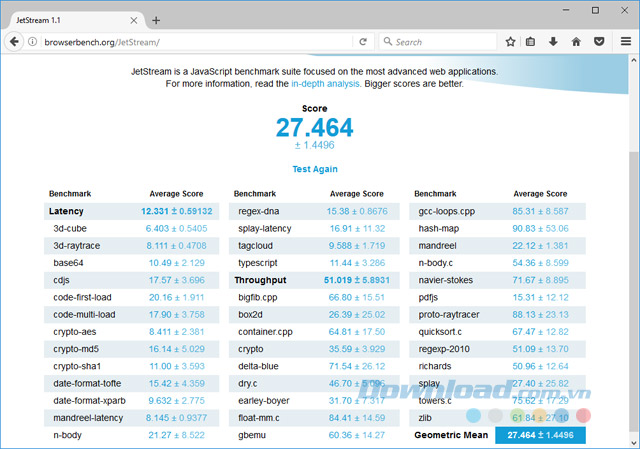Select the base64 score 10.49 ± 2.129

(177, 263)
